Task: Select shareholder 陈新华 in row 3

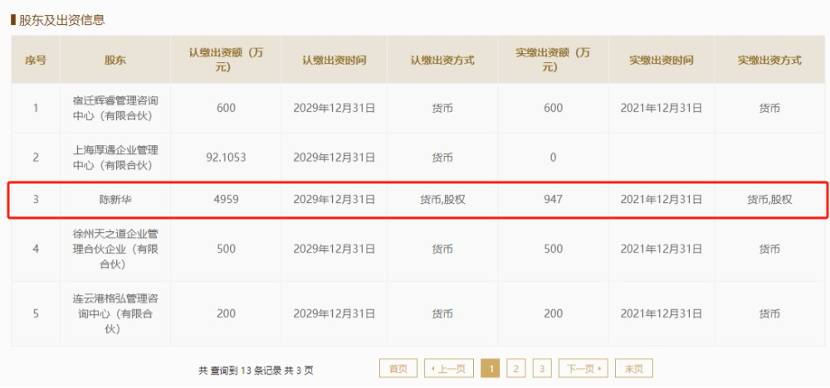Action: pos(115,200)
